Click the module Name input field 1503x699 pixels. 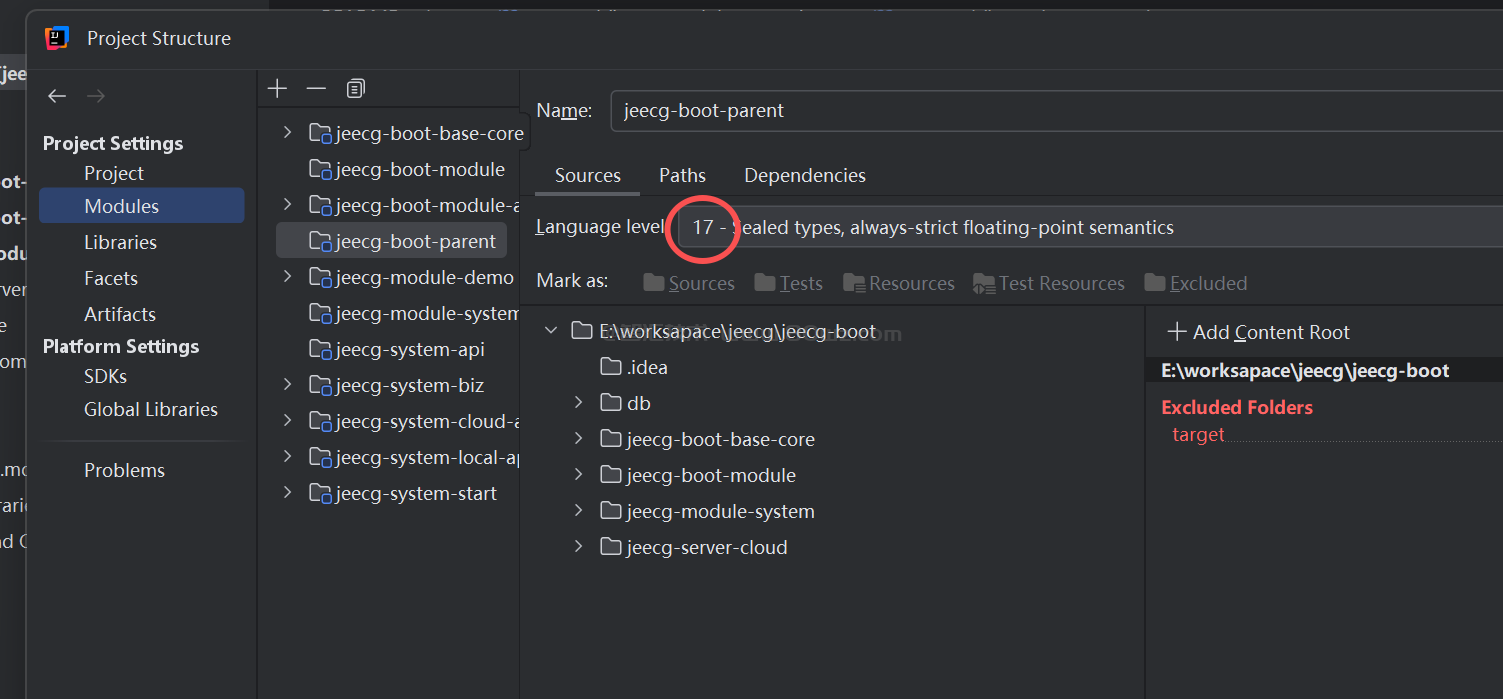click(x=1056, y=110)
